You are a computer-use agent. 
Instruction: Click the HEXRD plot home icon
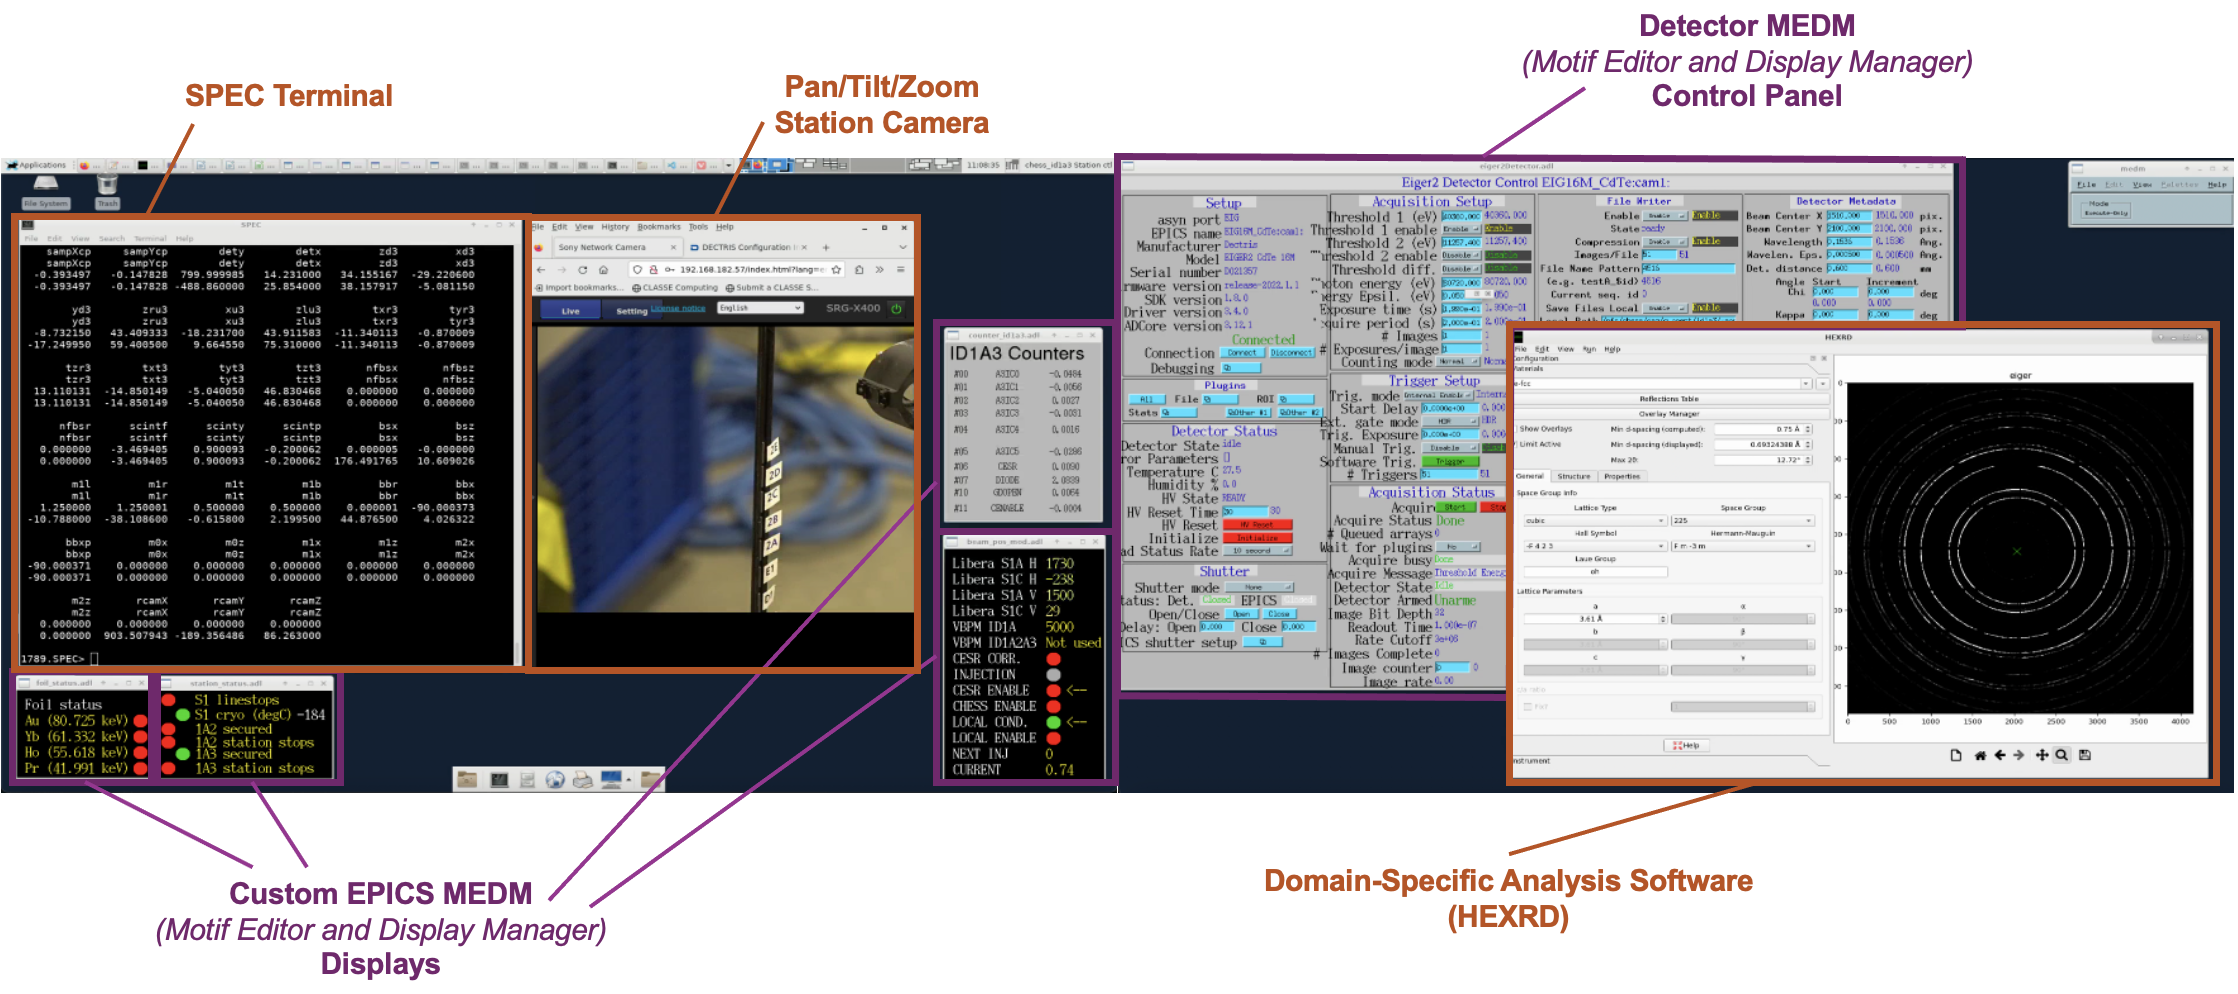(1979, 756)
